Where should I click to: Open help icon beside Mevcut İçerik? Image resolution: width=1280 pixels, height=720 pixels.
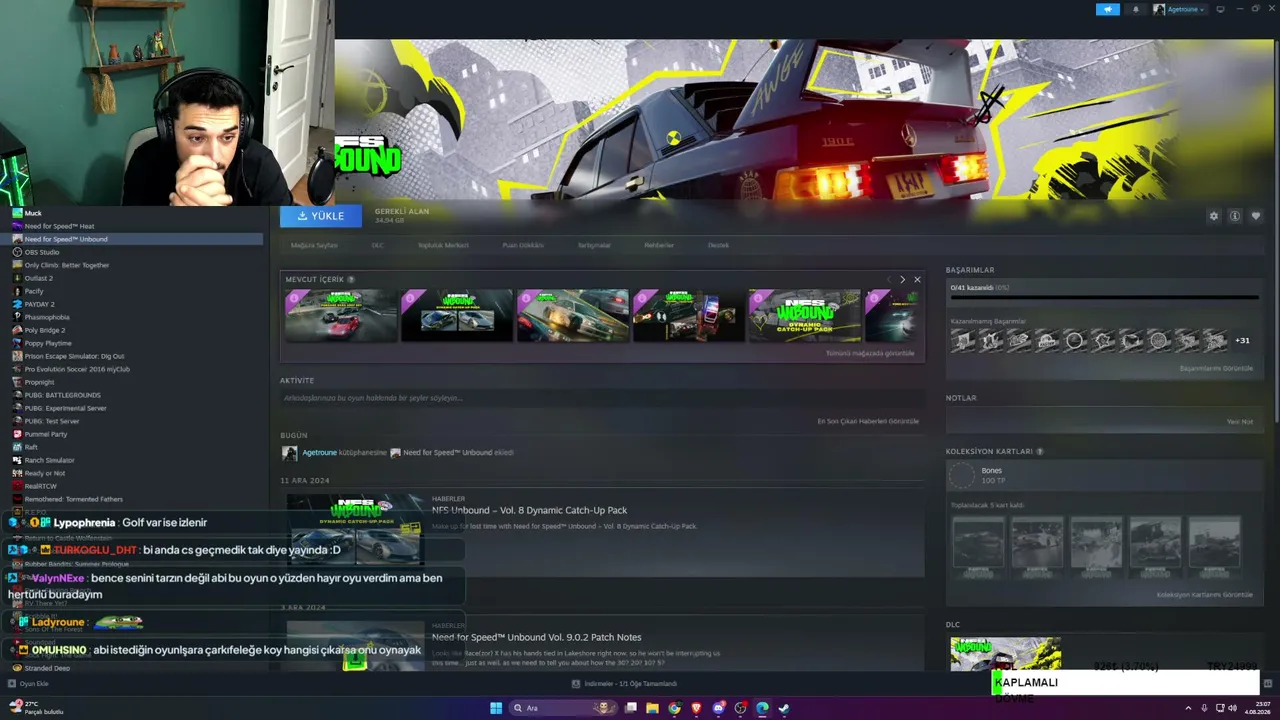point(351,279)
